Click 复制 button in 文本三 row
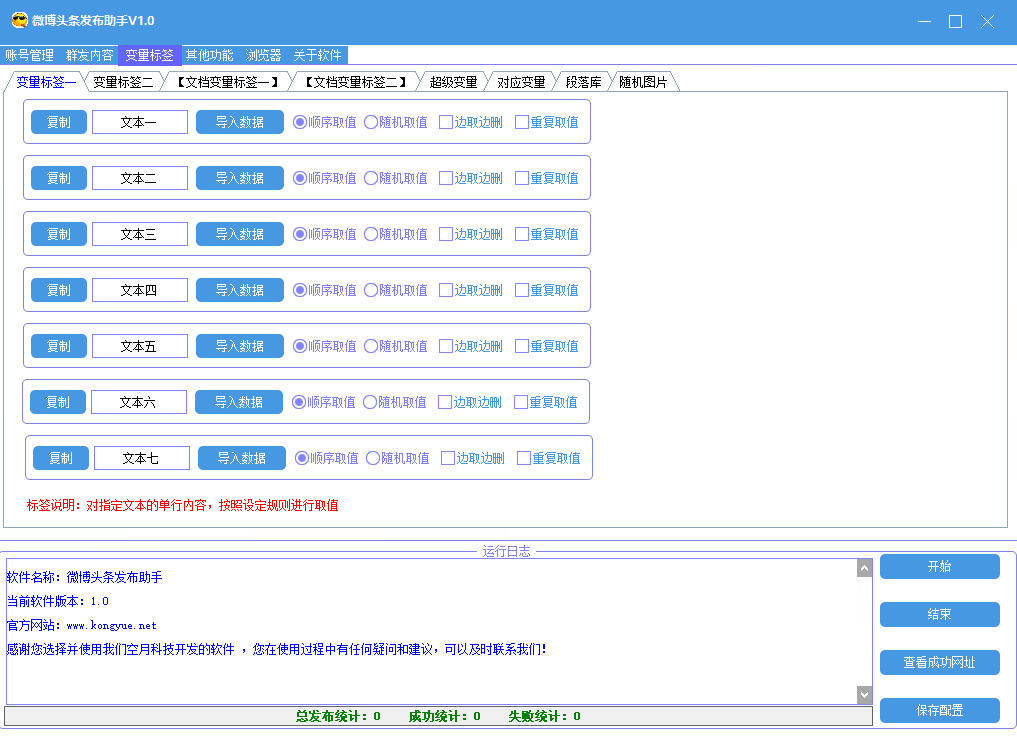This screenshot has height=749, width=1017. (x=59, y=234)
